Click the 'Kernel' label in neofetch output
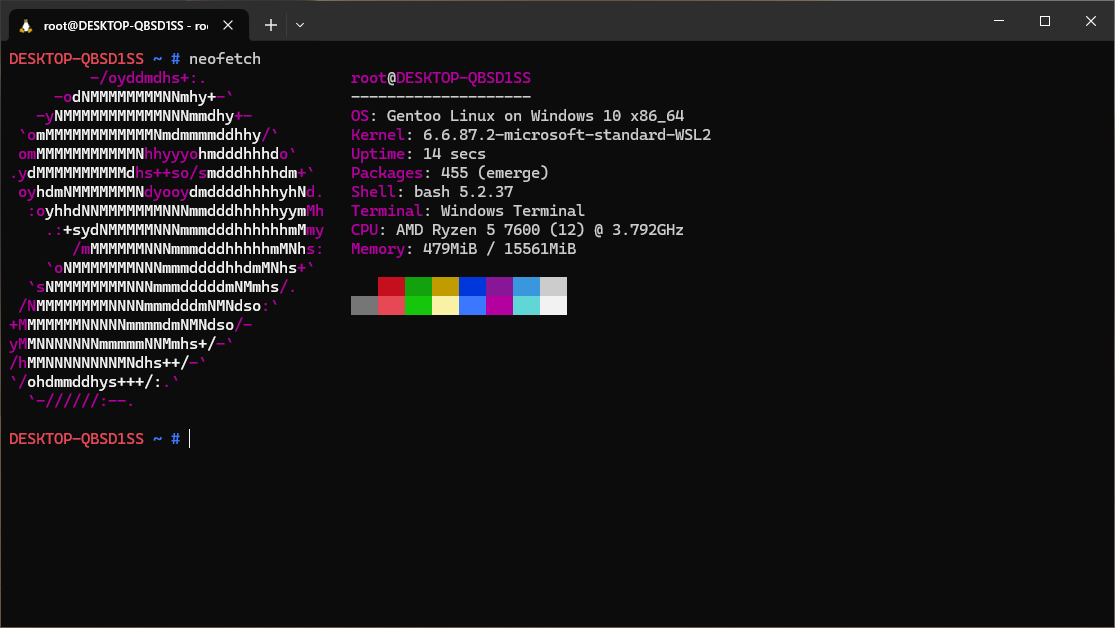The width and height of the screenshot is (1115, 628). pos(378,135)
